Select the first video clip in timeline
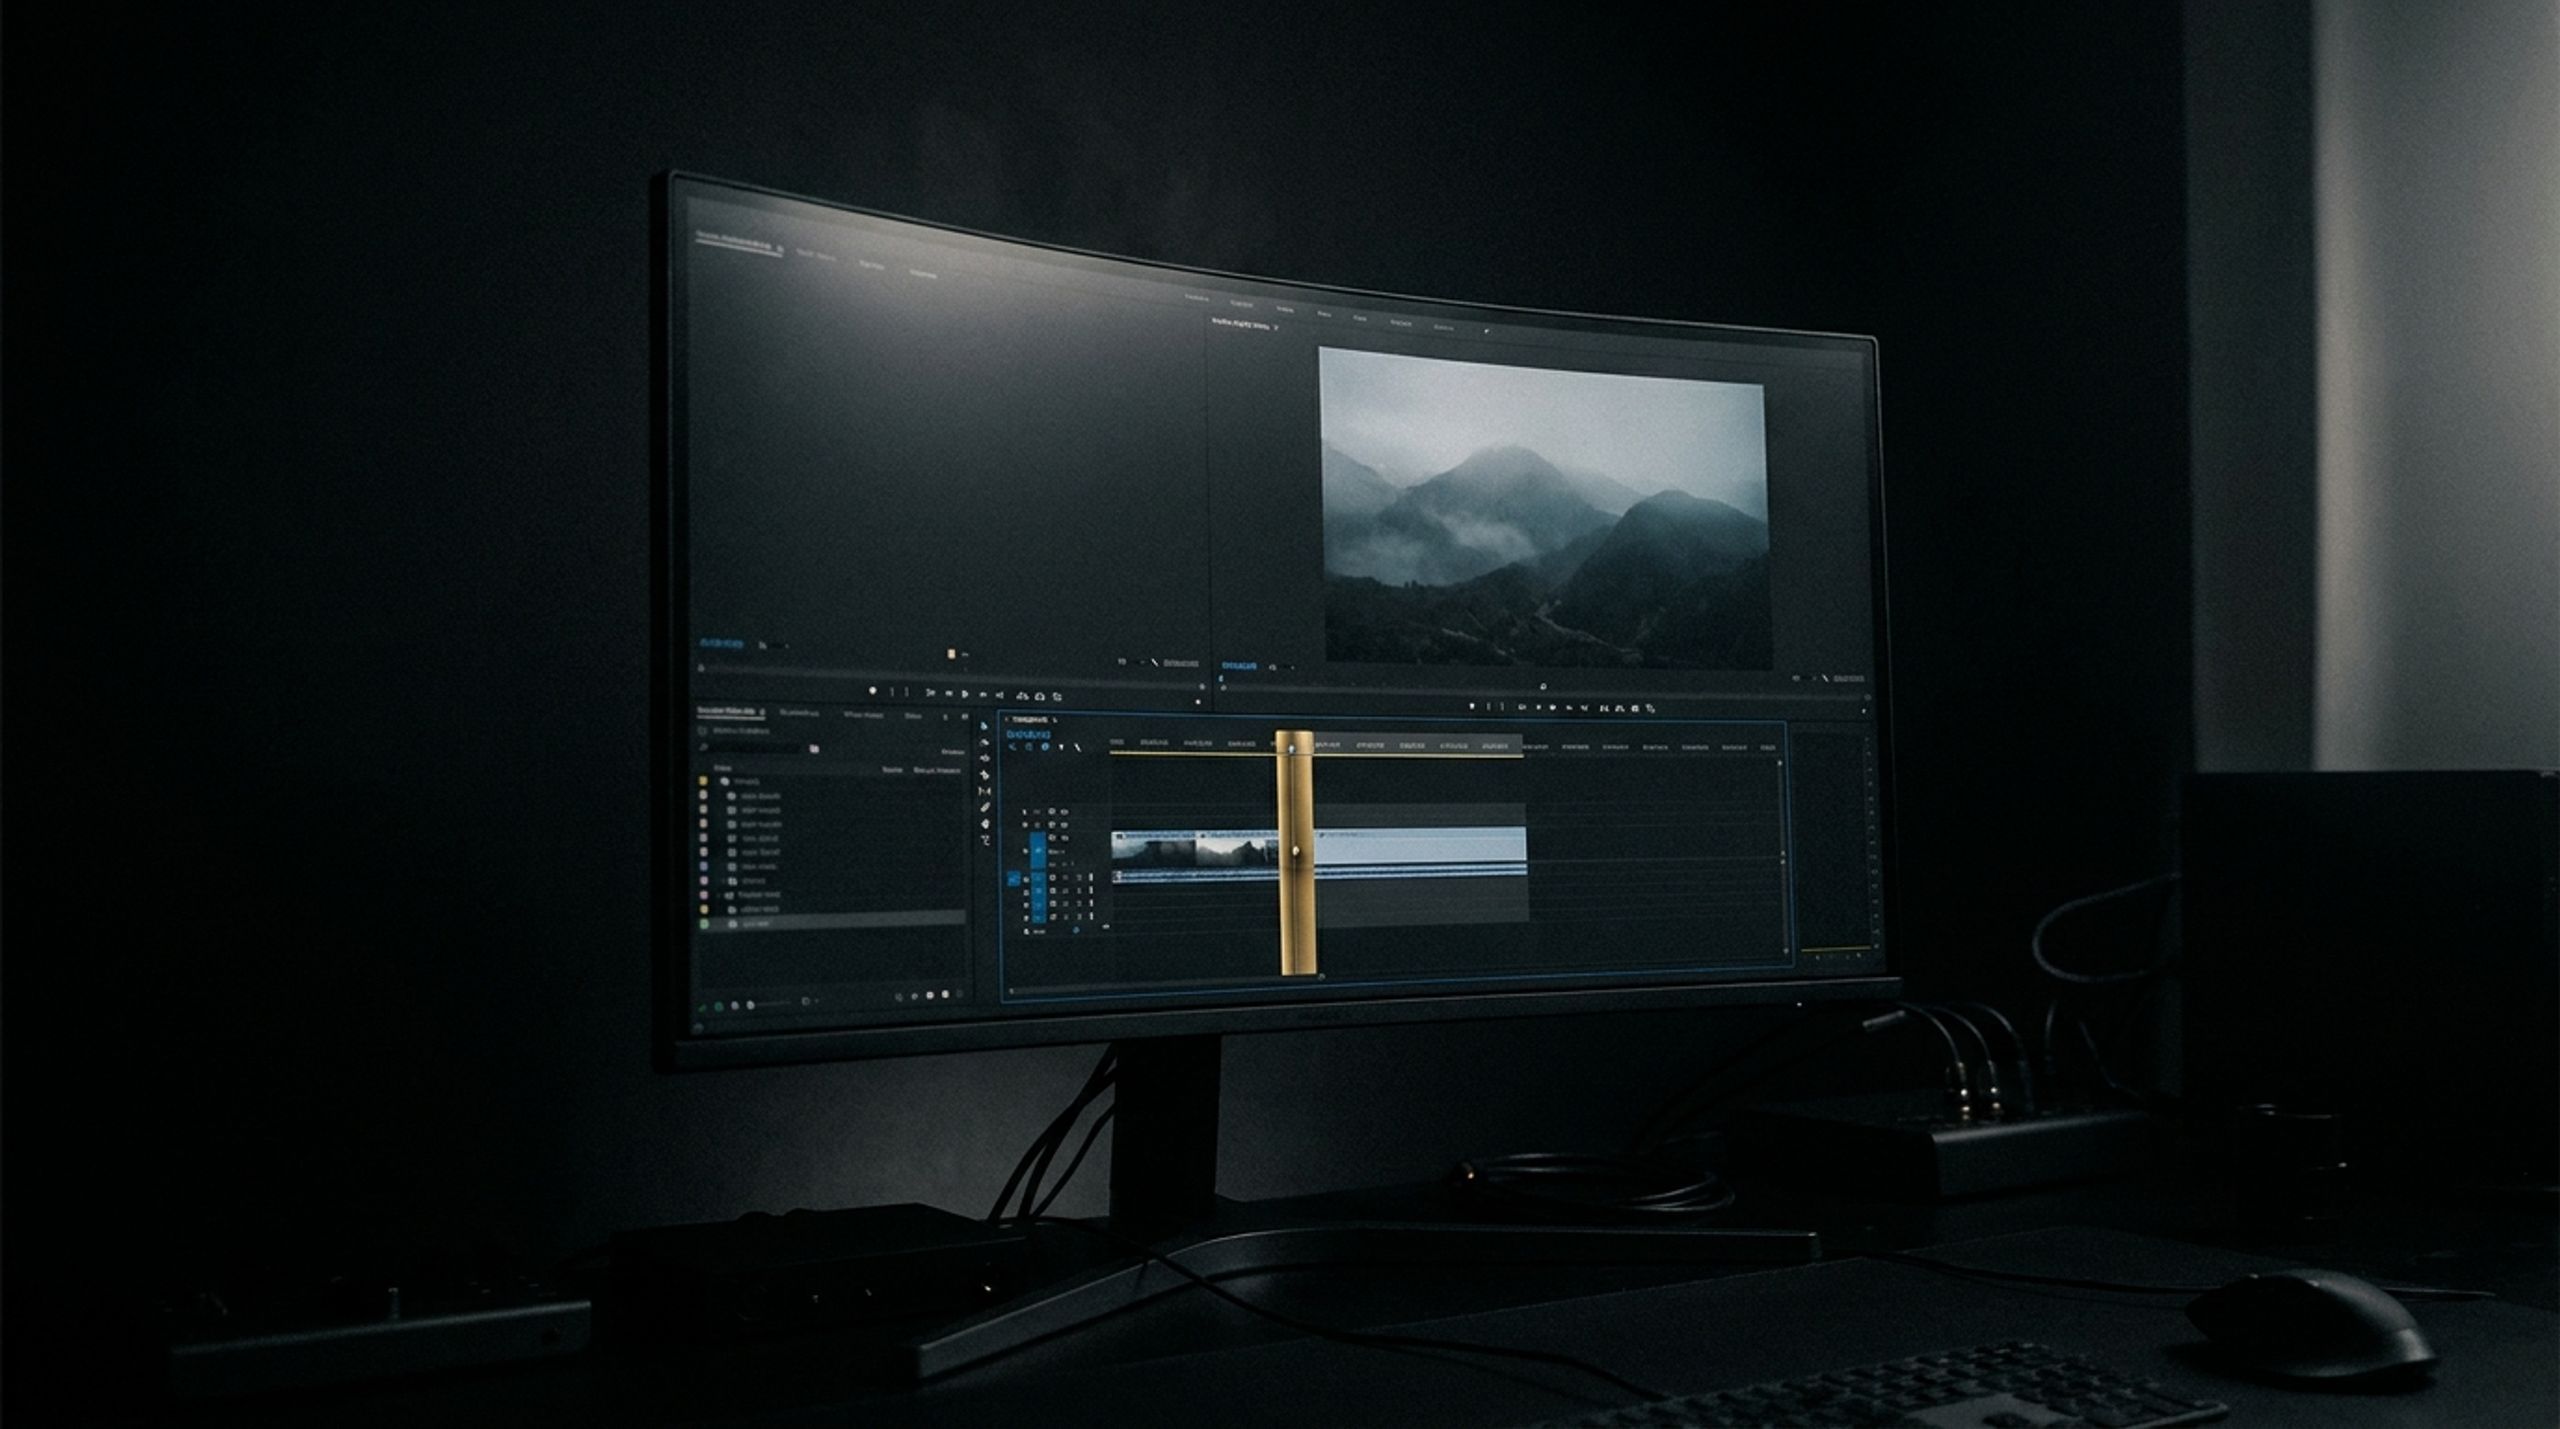2560x1429 pixels. point(1154,848)
